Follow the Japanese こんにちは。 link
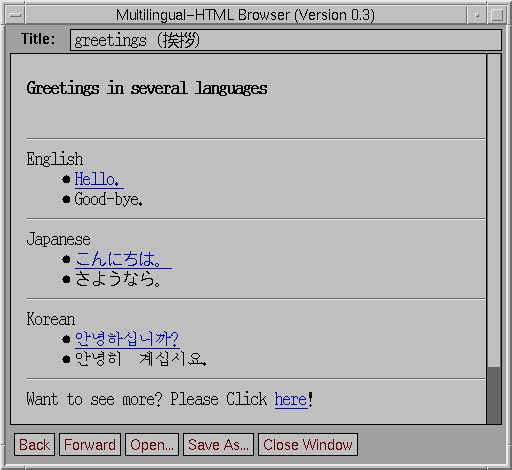The height and width of the screenshot is (470, 512). (x=123, y=259)
